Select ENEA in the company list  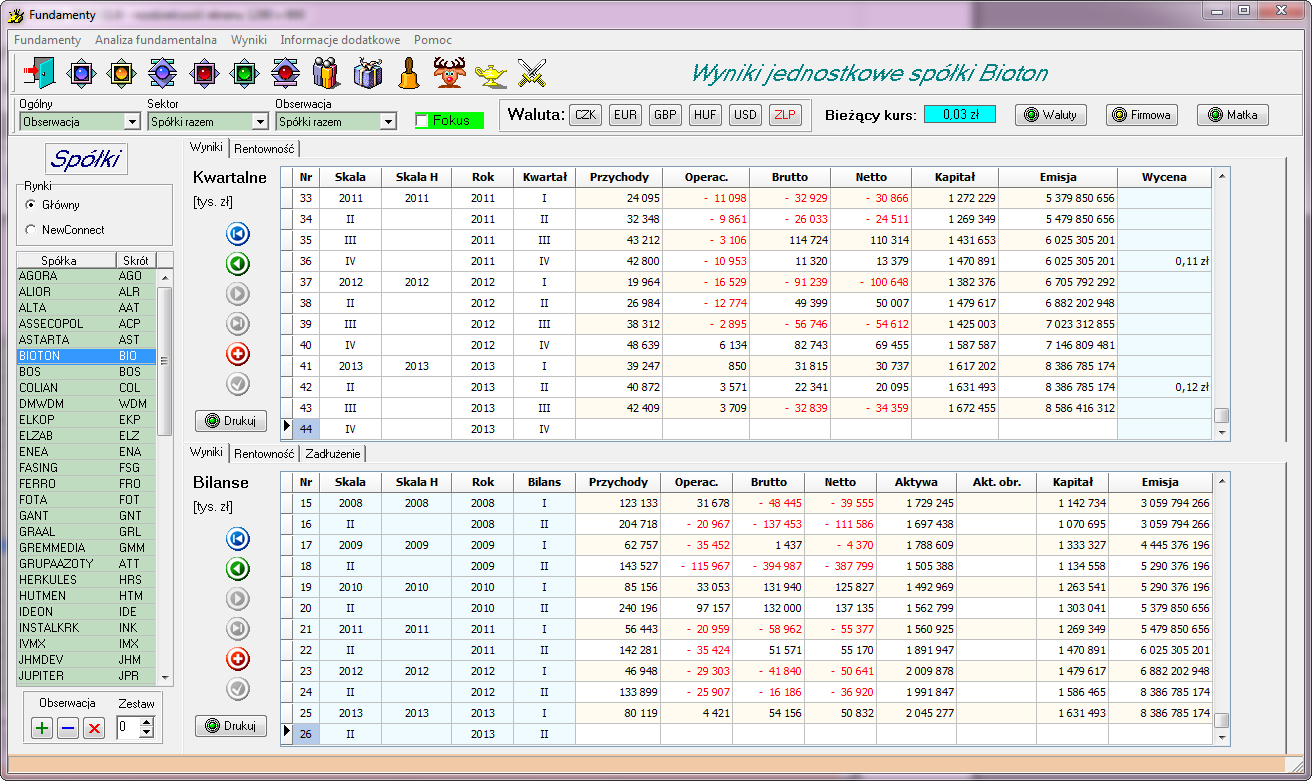click(86, 452)
